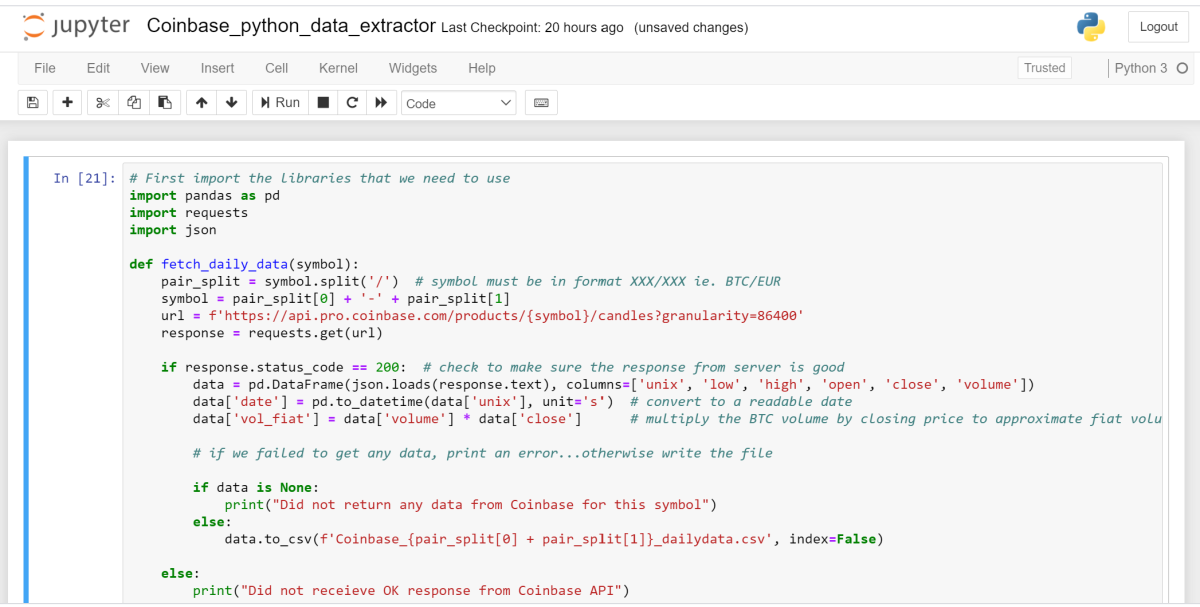The image size is (1200, 607).
Task: Open the command palette keyboard icon
Action: pos(541,102)
